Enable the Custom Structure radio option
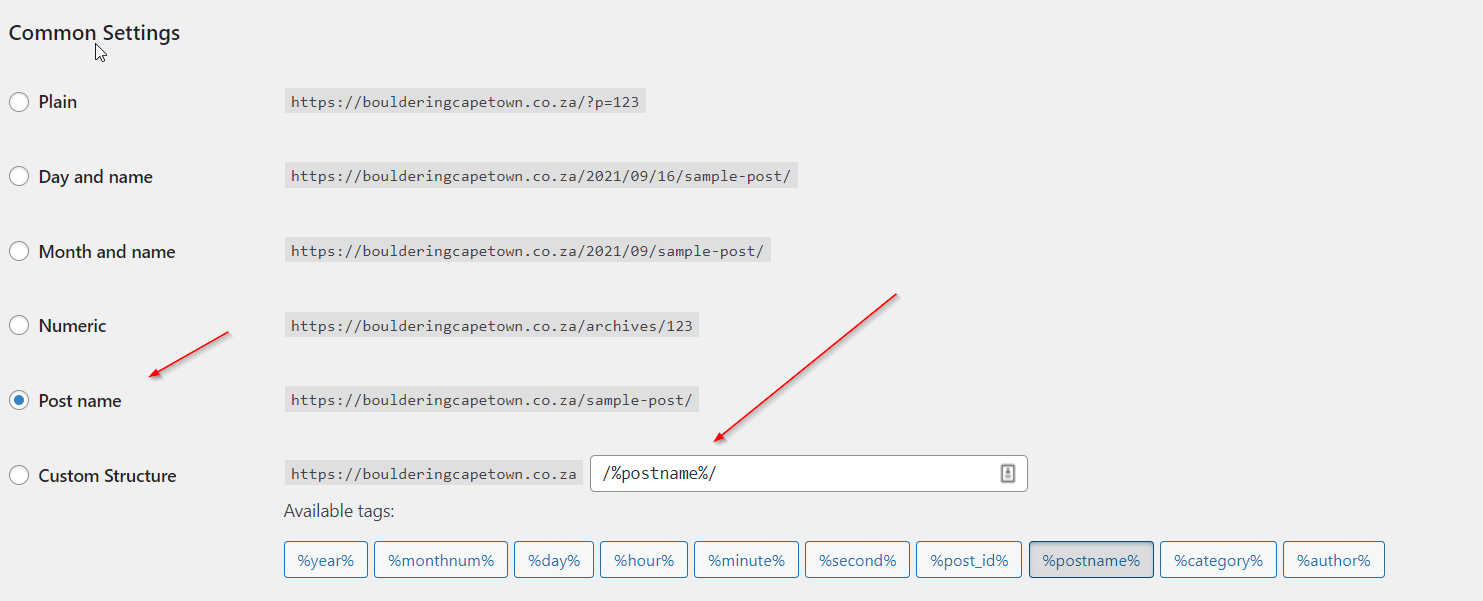This screenshot has height=601, width=1483. tap(19, 476)
